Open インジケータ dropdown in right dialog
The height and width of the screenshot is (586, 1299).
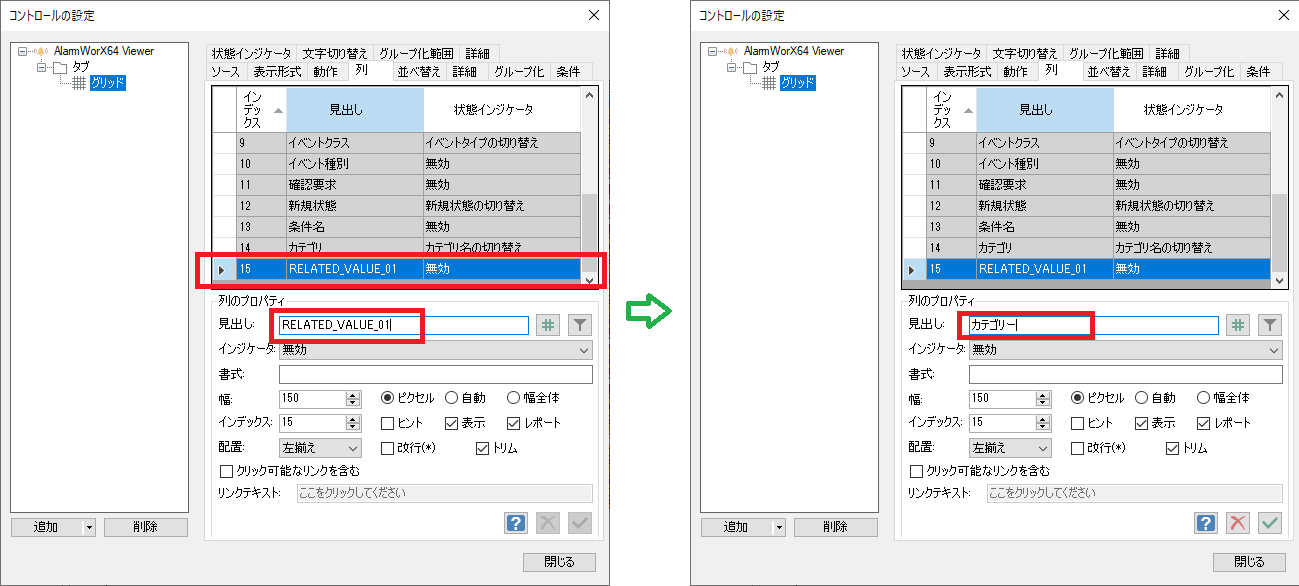pos(1126,350)
